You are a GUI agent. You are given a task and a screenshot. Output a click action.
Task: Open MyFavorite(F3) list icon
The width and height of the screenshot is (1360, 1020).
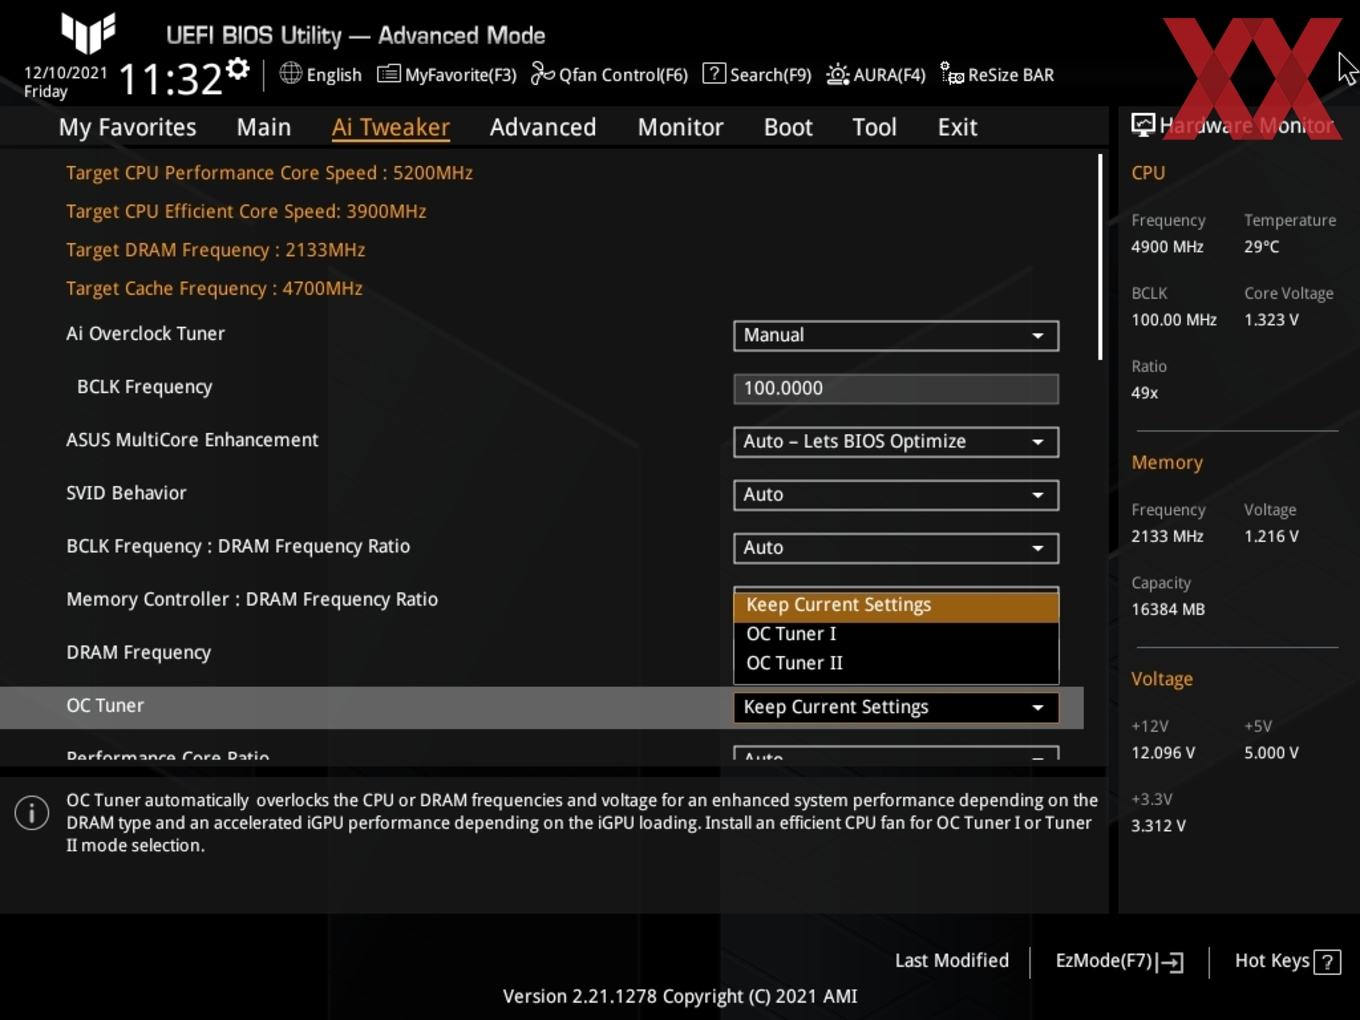[x=388, y=74]
